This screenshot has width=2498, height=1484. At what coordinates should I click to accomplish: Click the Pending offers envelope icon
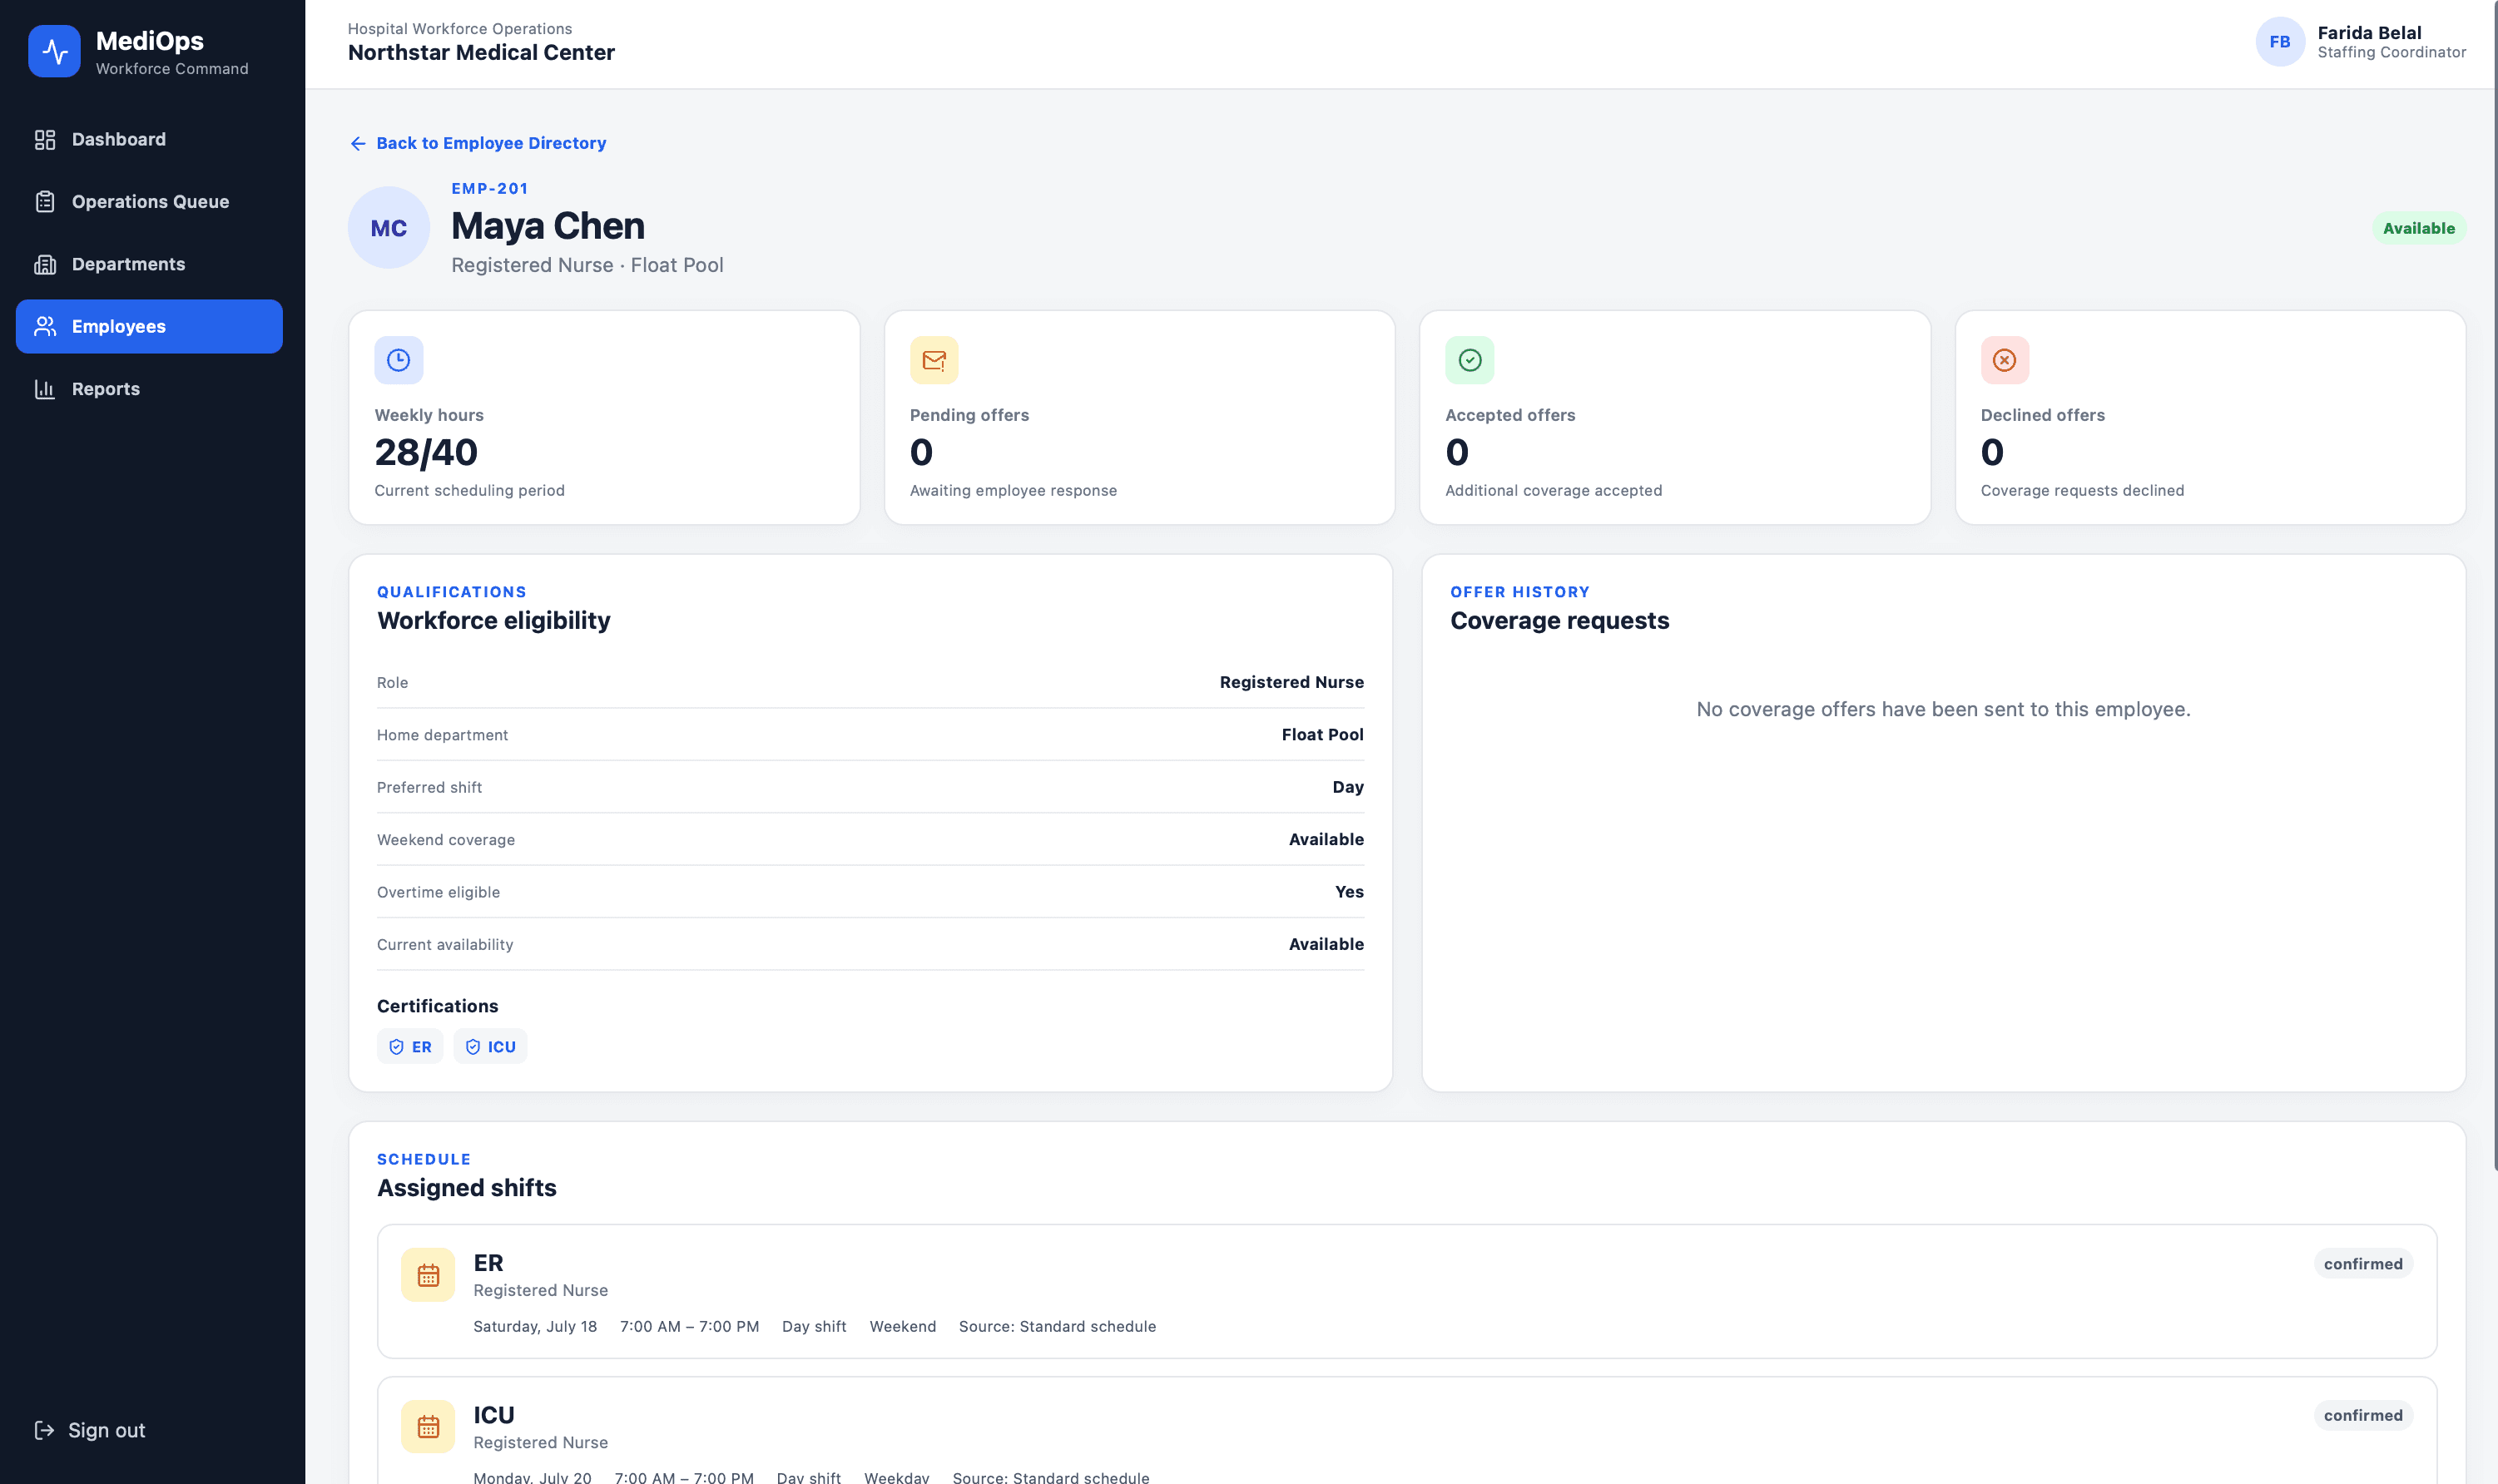[x=934, y=360]
